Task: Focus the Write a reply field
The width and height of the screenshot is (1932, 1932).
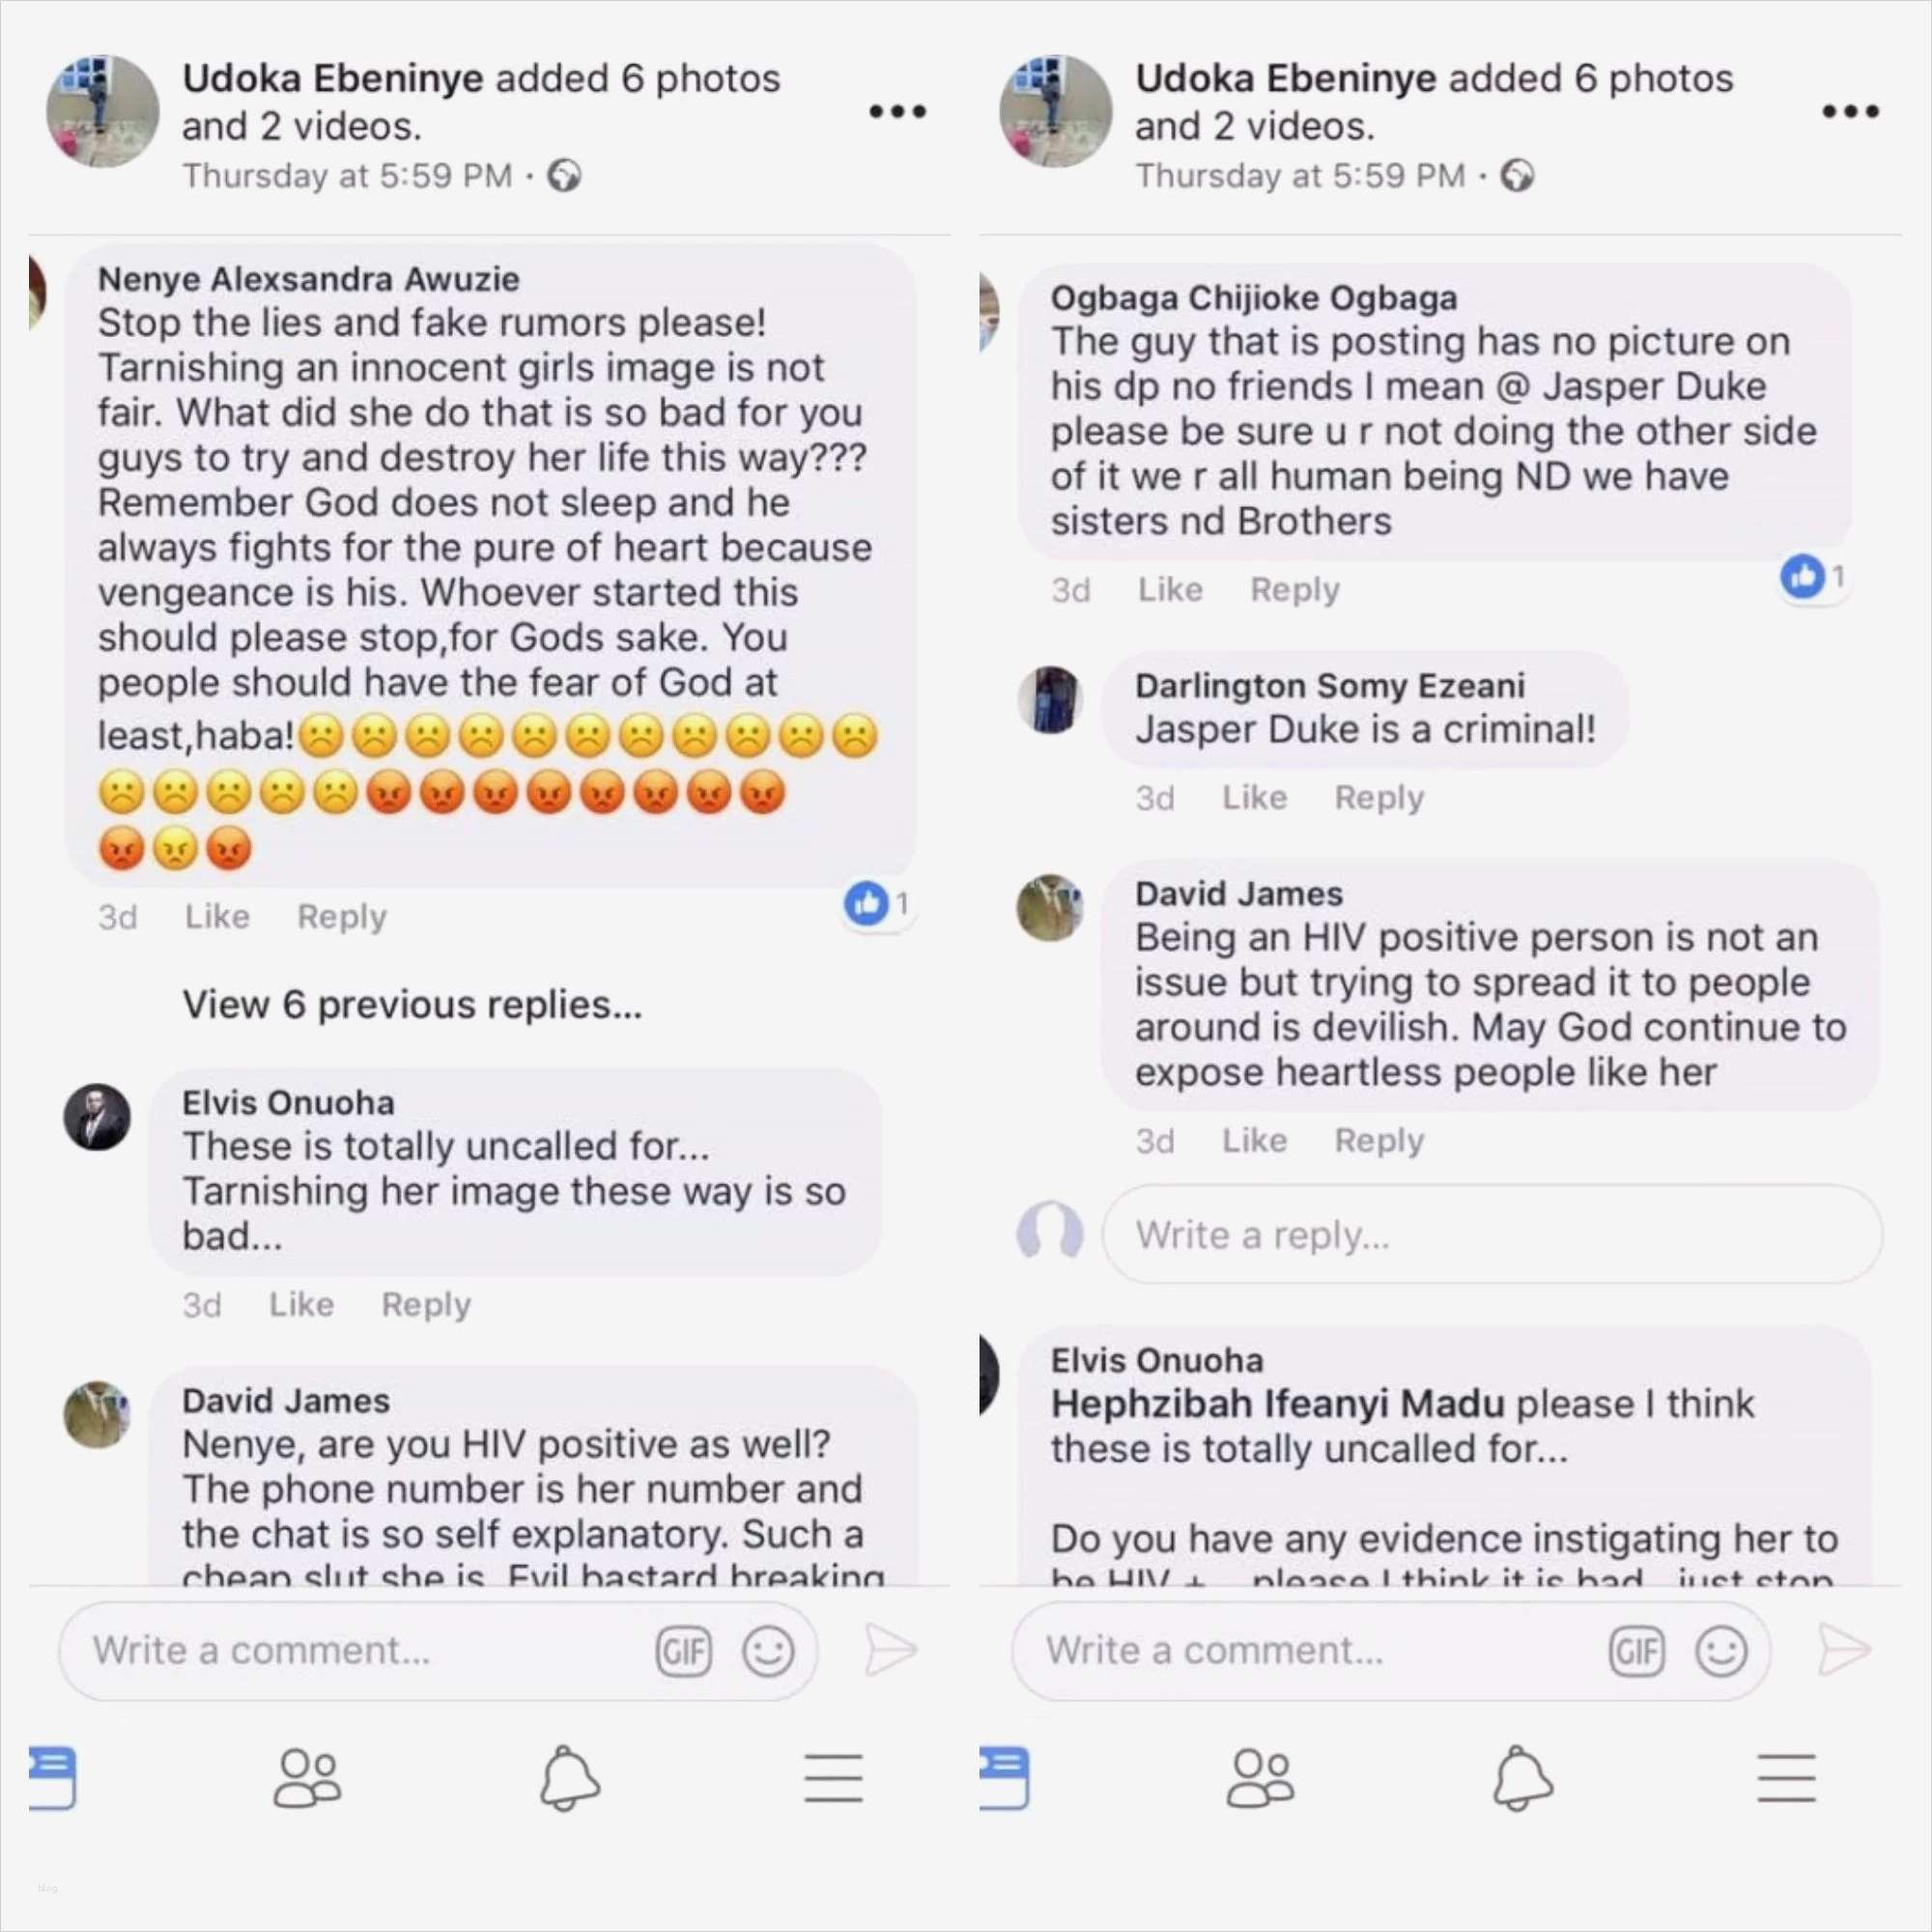Action: (1492, 1235)
